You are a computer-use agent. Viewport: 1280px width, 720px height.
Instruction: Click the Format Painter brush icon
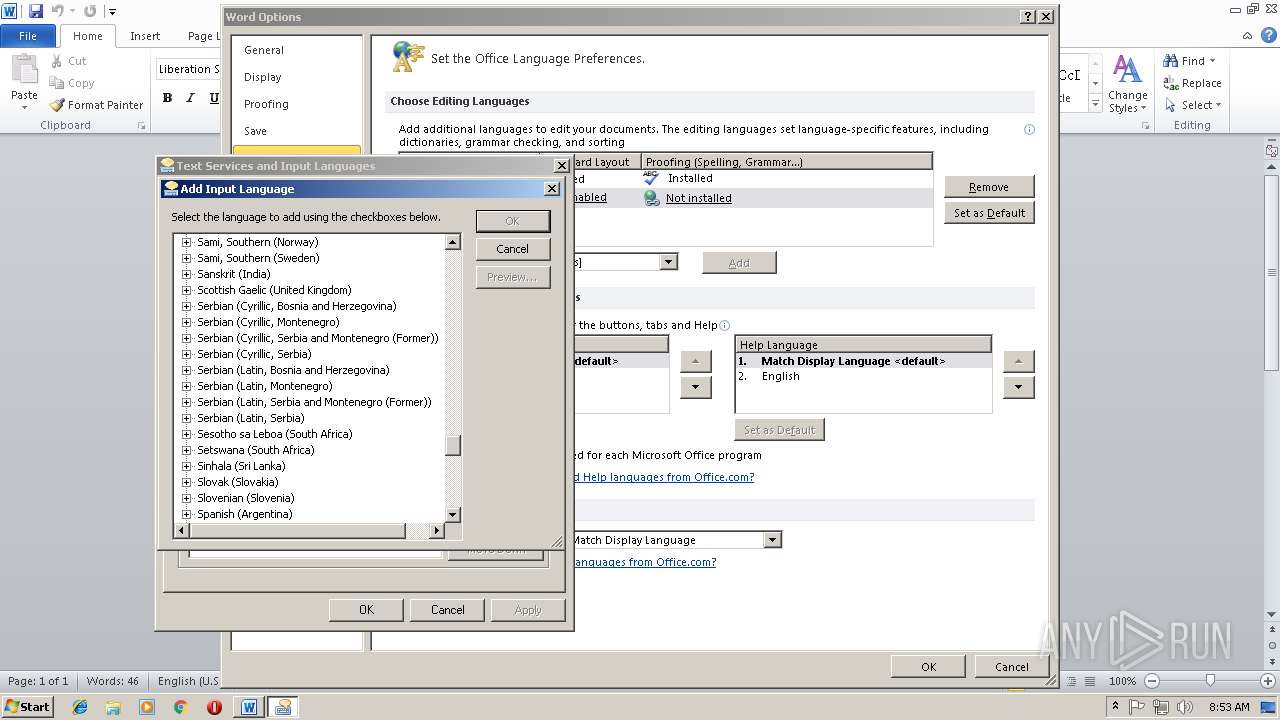(x=58, y=105)
